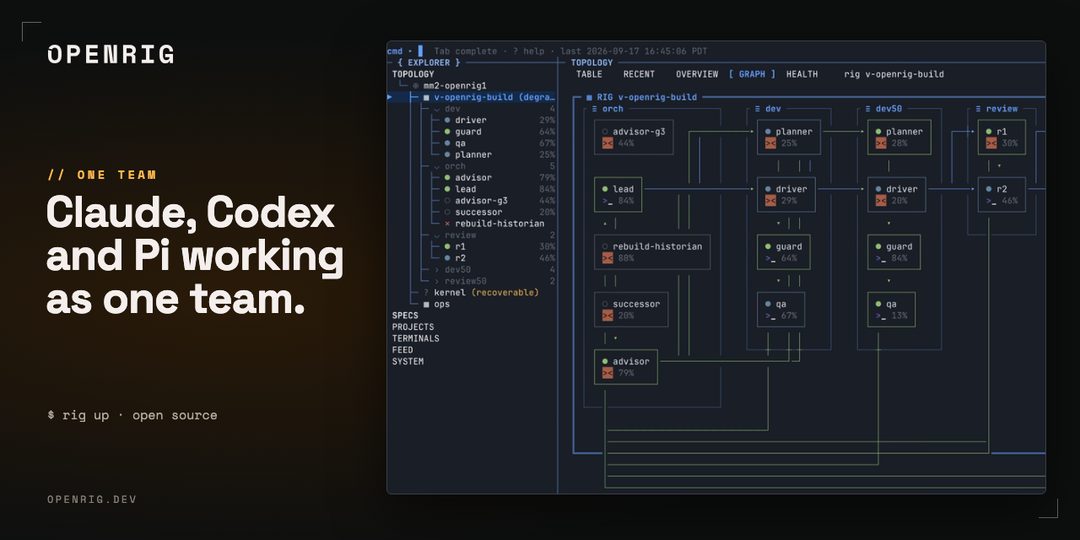Click the green status dot in the lead graph node

tap(604, 189)
